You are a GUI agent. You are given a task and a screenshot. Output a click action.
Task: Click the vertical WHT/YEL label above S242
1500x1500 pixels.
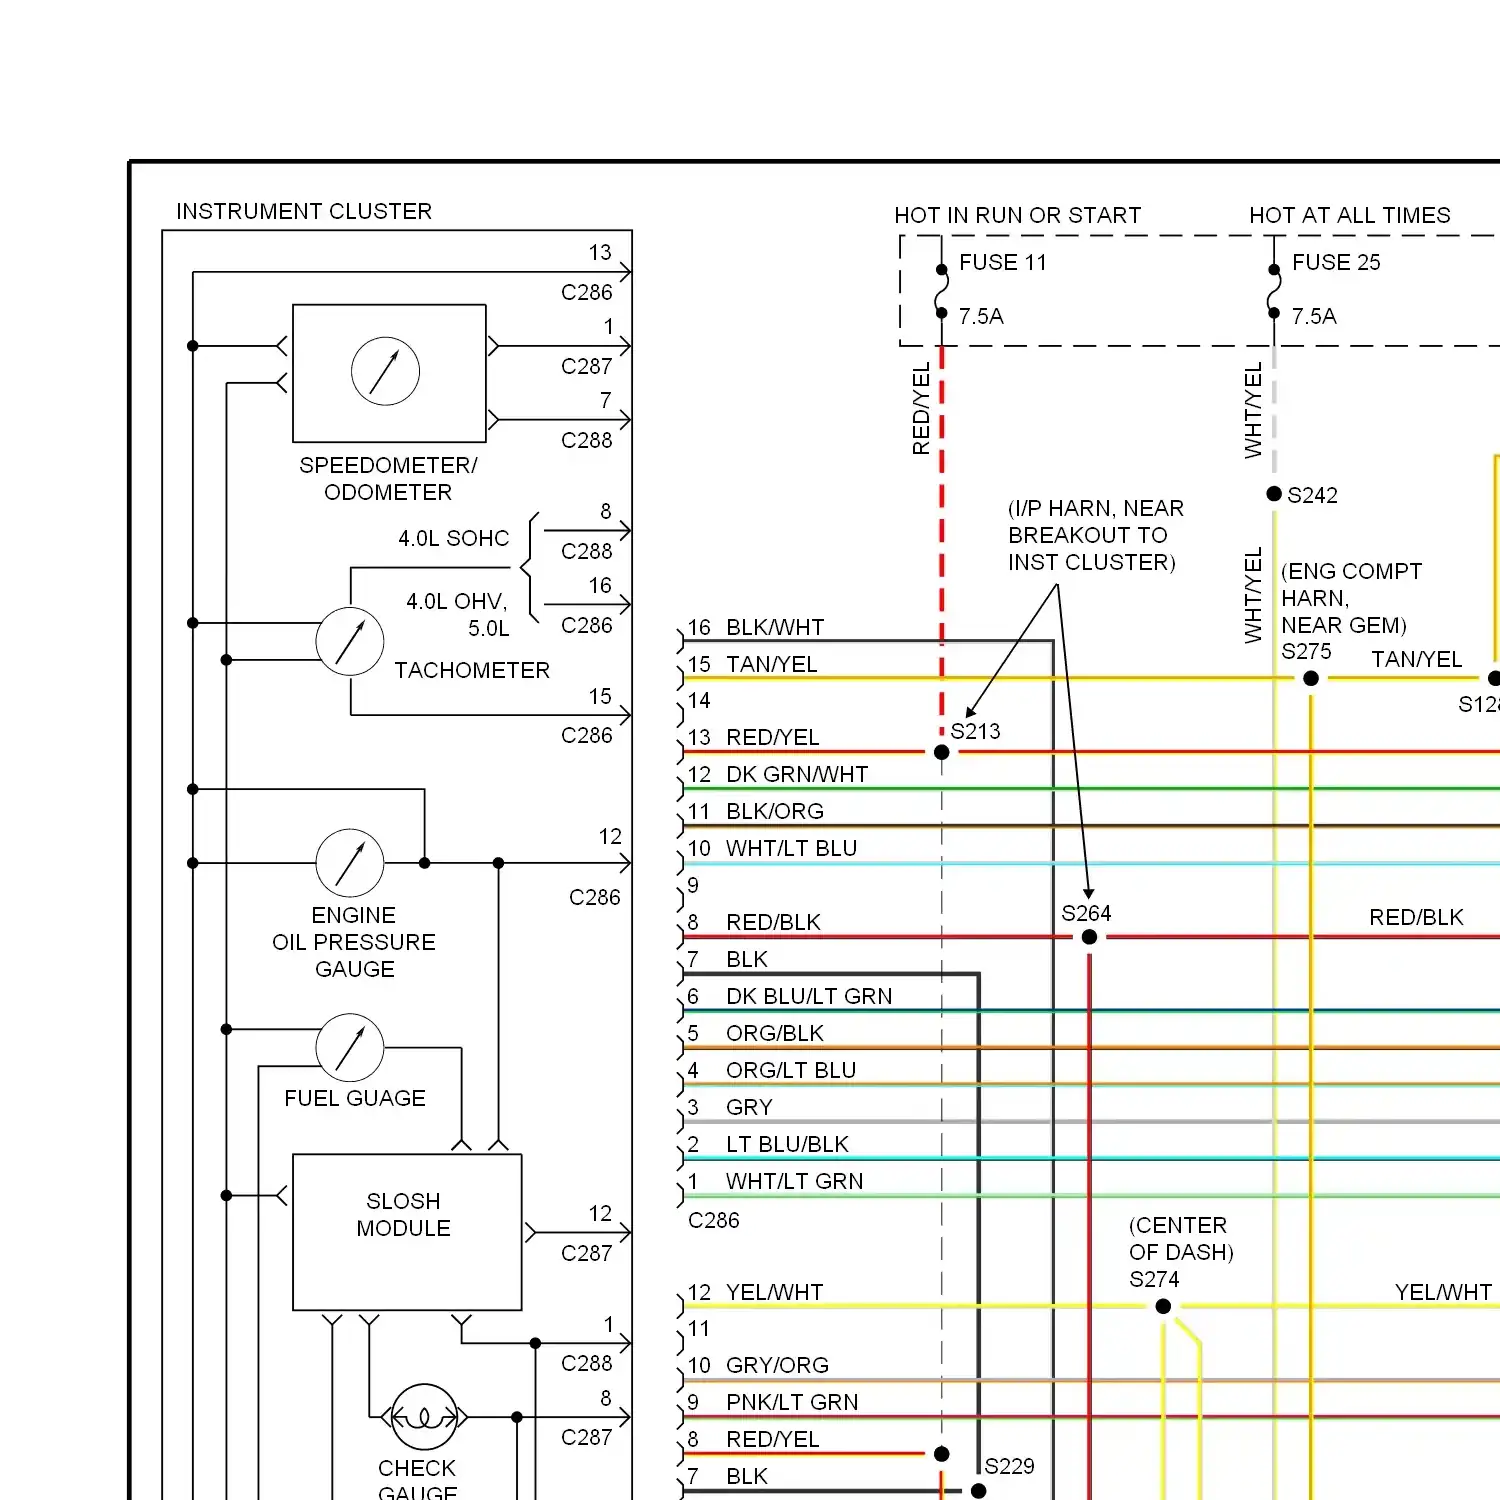coord(1253,410)
